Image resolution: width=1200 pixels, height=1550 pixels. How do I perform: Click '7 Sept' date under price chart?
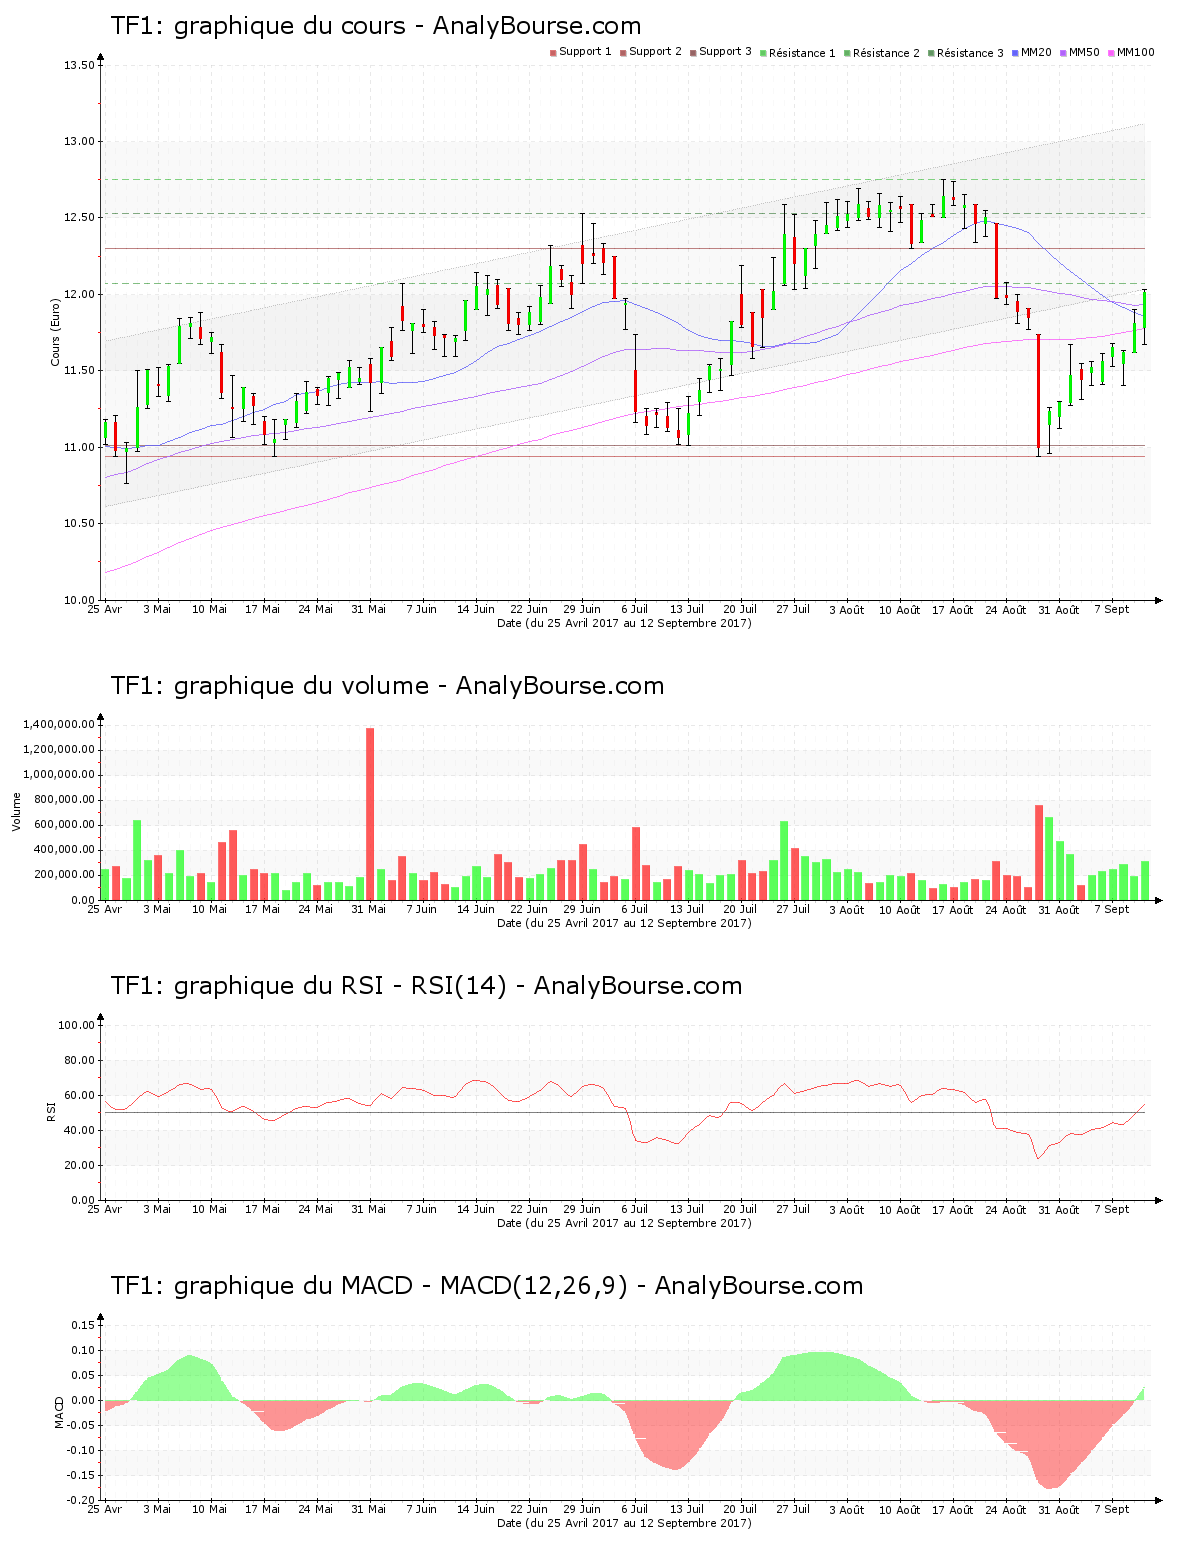pos(1111,610)
